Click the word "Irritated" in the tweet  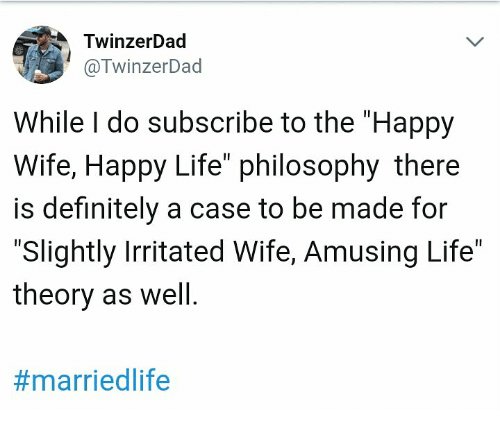pyautogui.click(x=174, y=252)
